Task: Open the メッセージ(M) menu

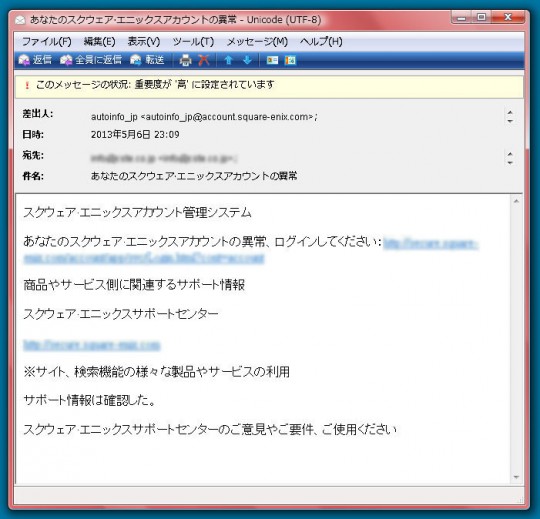Action: pos(257,42)
